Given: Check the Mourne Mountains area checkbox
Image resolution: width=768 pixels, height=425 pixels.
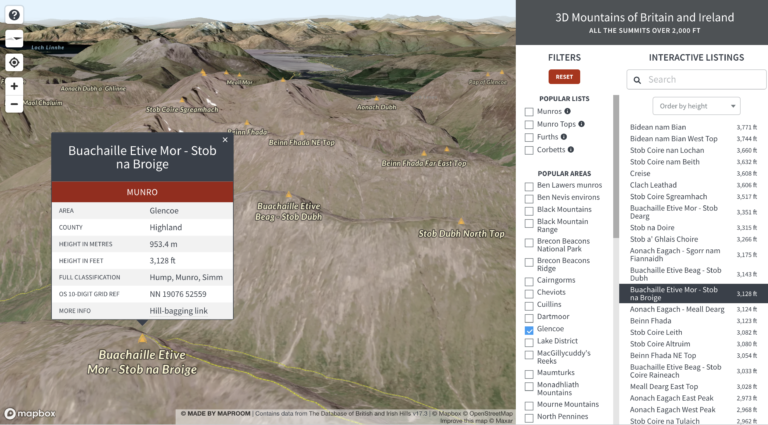Looking at the screenshot, I should pyautogui.click(x=529, y=406).
